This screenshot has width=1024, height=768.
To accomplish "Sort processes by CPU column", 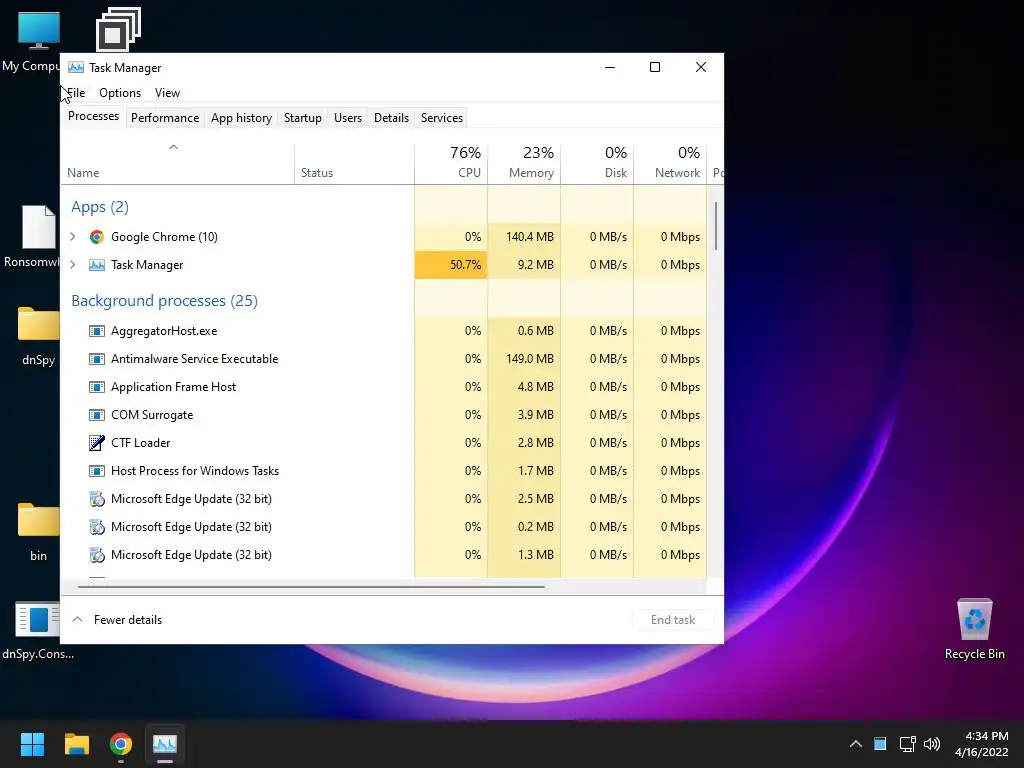I will [451, 163].
